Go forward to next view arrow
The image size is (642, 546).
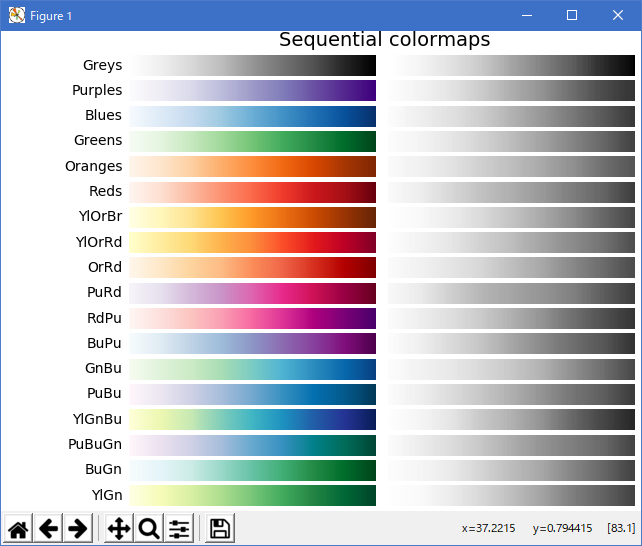coord(78,528)
